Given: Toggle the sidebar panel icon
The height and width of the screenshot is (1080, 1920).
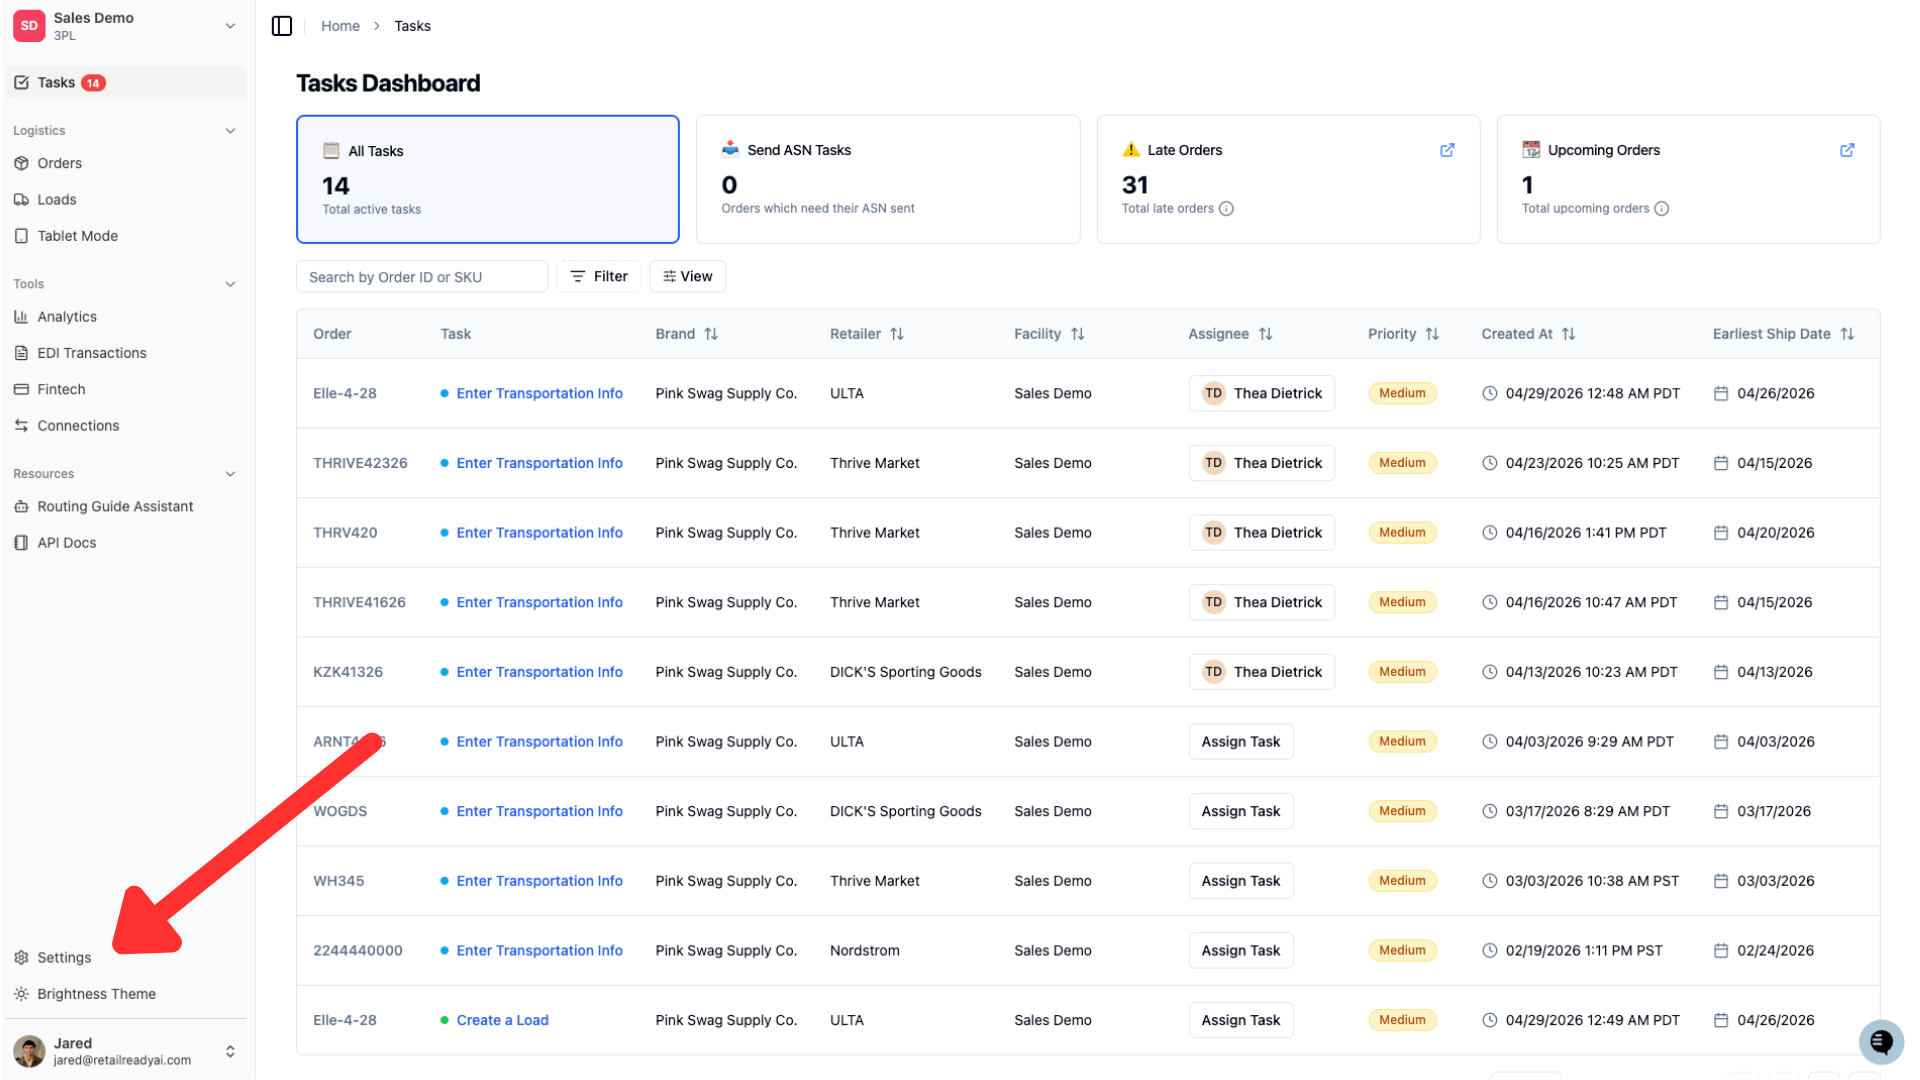Looking at the screenshot, I should tap(282, 26).
